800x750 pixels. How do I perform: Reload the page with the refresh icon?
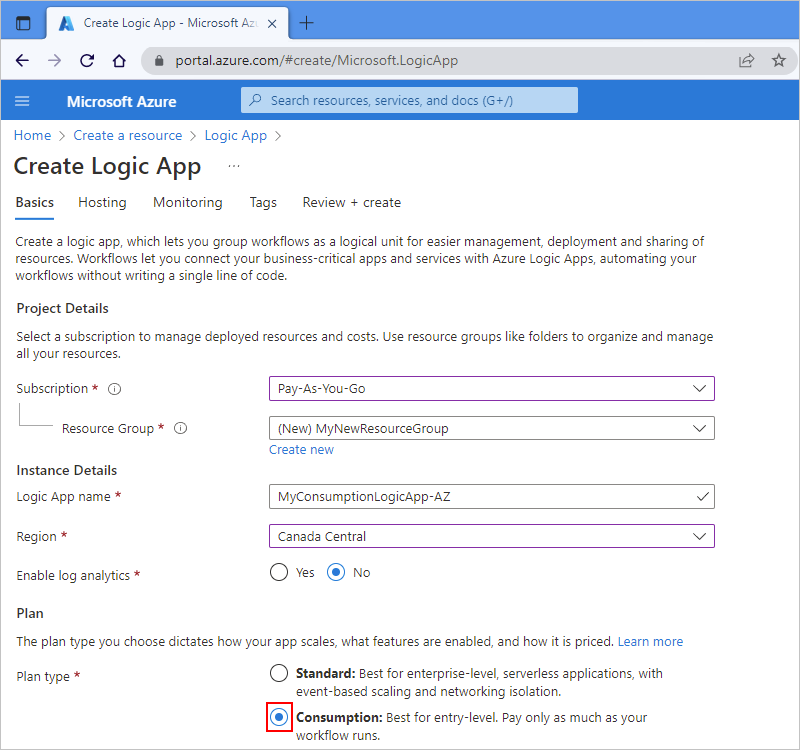pos(87,60)
